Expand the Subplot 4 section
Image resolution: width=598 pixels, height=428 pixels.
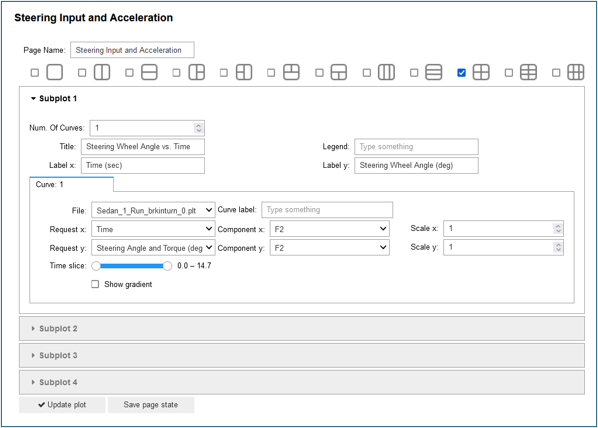302,382
